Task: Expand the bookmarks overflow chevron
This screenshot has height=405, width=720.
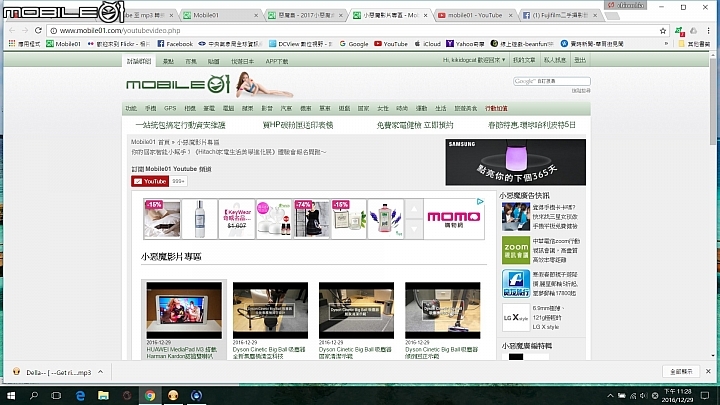Action: 666,44
